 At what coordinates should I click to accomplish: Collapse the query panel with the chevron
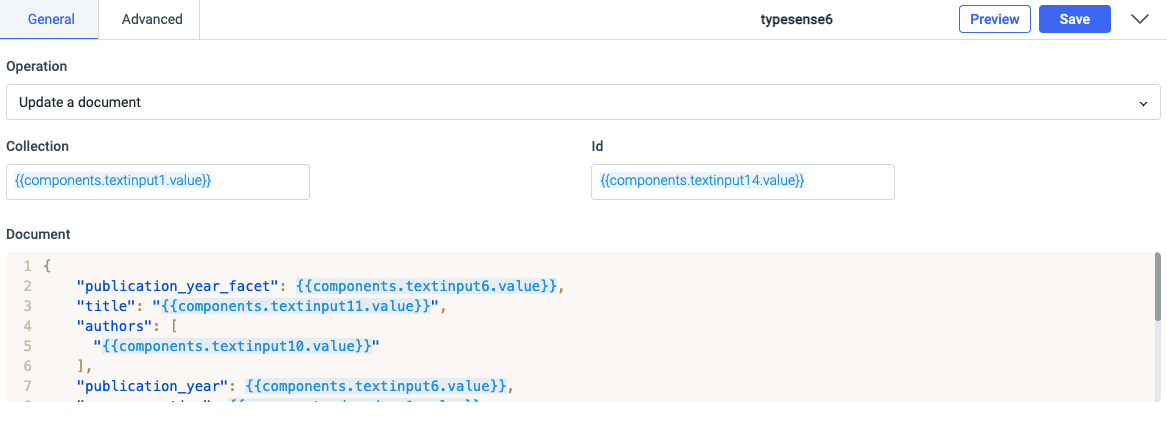tap(1140, 19)
